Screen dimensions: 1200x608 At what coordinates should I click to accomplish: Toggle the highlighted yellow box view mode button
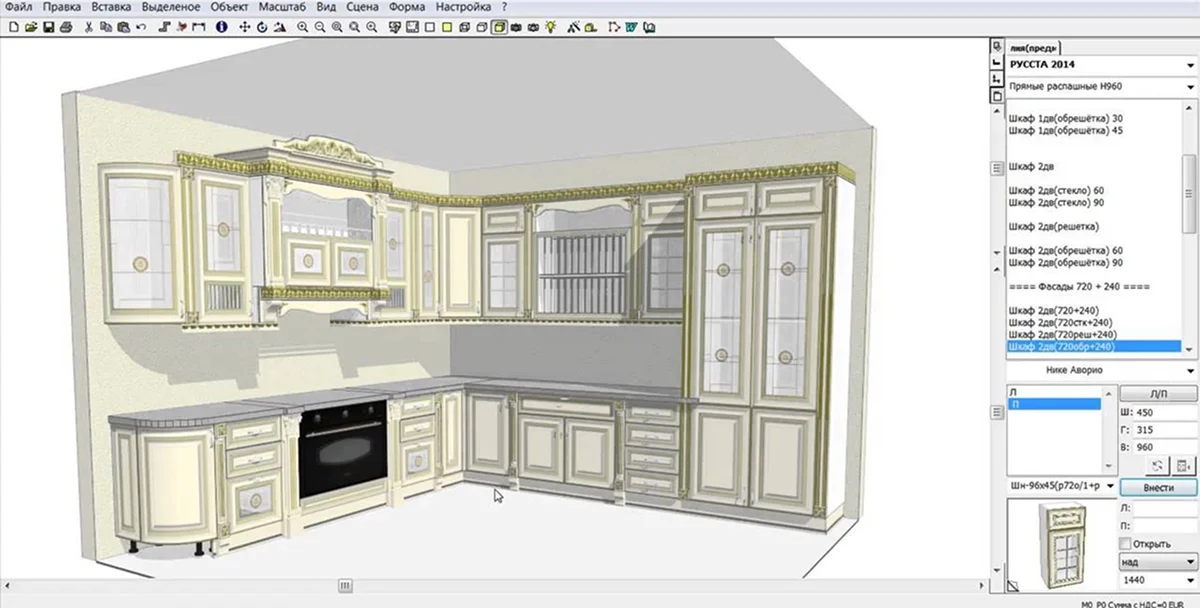[x=498, y=27]
